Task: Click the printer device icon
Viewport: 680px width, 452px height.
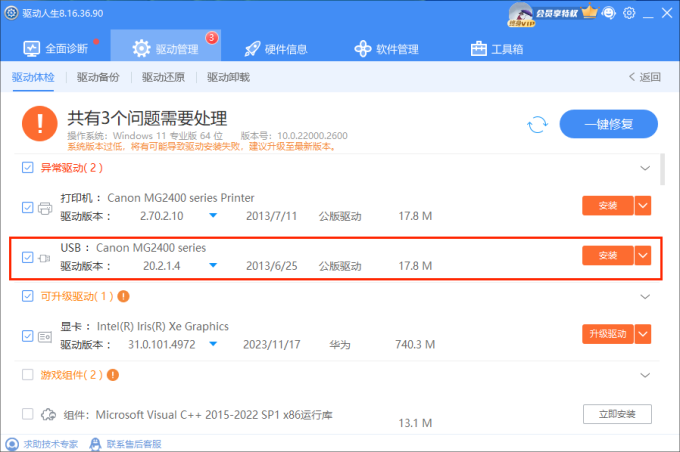Action: click(45, 208)
